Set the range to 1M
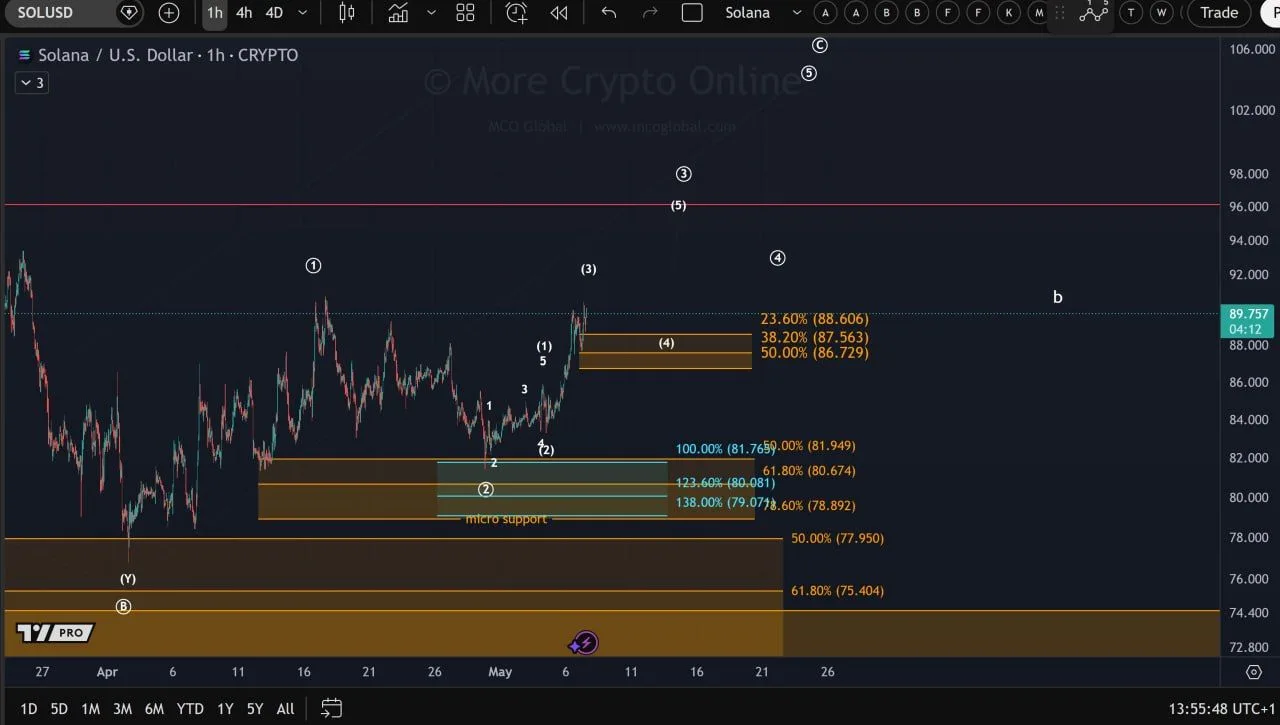Image resolution: width=1280 pixels, height=725 pixels. pos(90,709)
